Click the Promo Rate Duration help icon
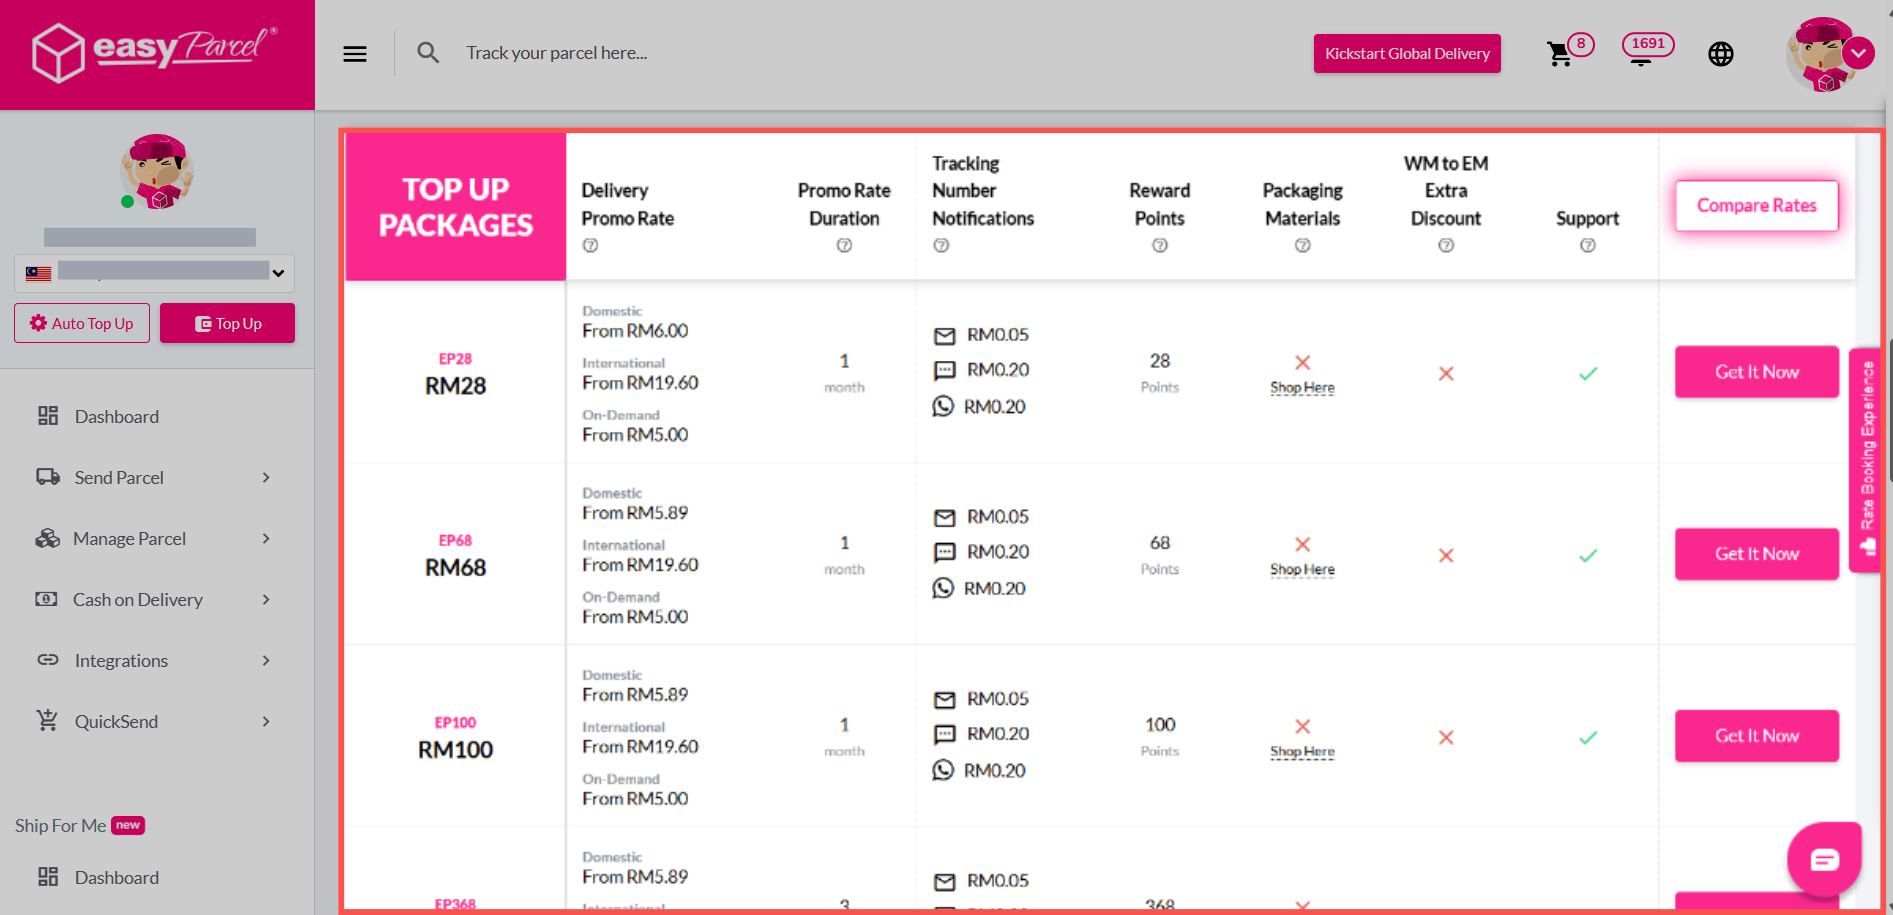 pos(844,245)
